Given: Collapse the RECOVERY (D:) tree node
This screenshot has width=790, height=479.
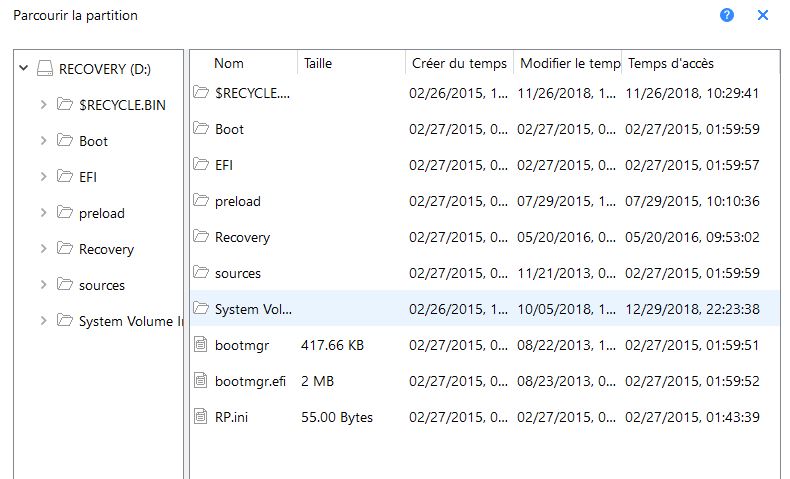Looking at the screenshot, I should [23, 67].
